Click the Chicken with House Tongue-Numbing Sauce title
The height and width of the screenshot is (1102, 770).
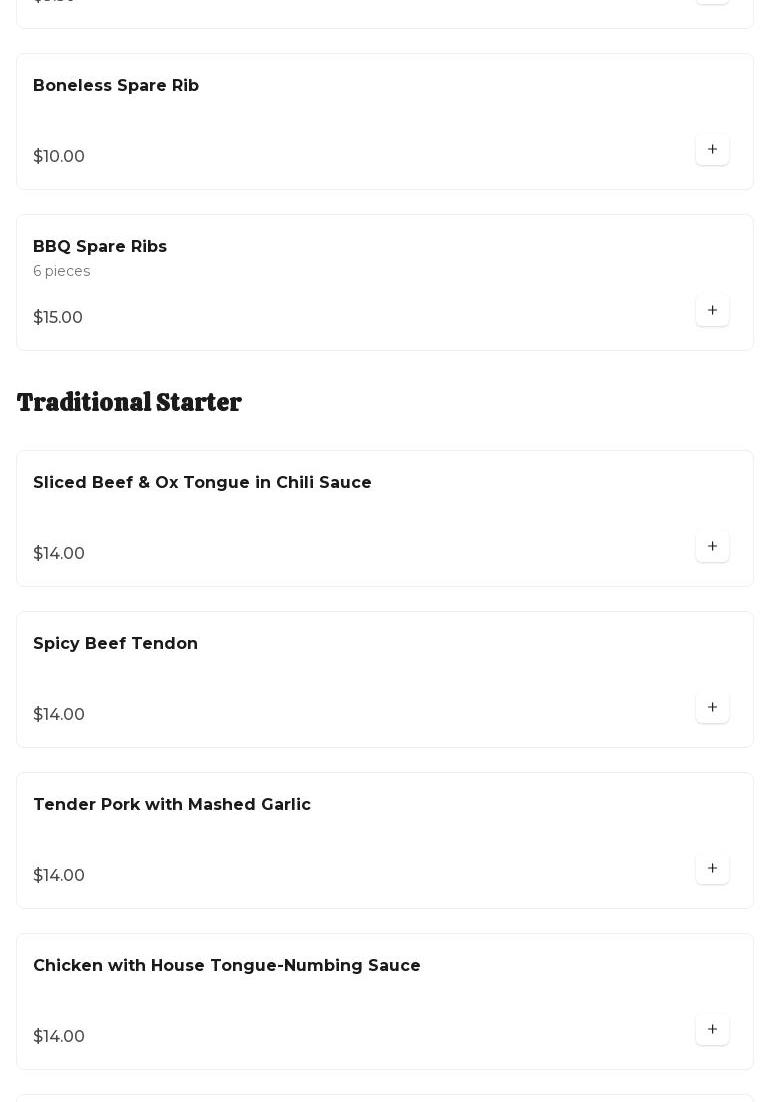coord(227,966)
